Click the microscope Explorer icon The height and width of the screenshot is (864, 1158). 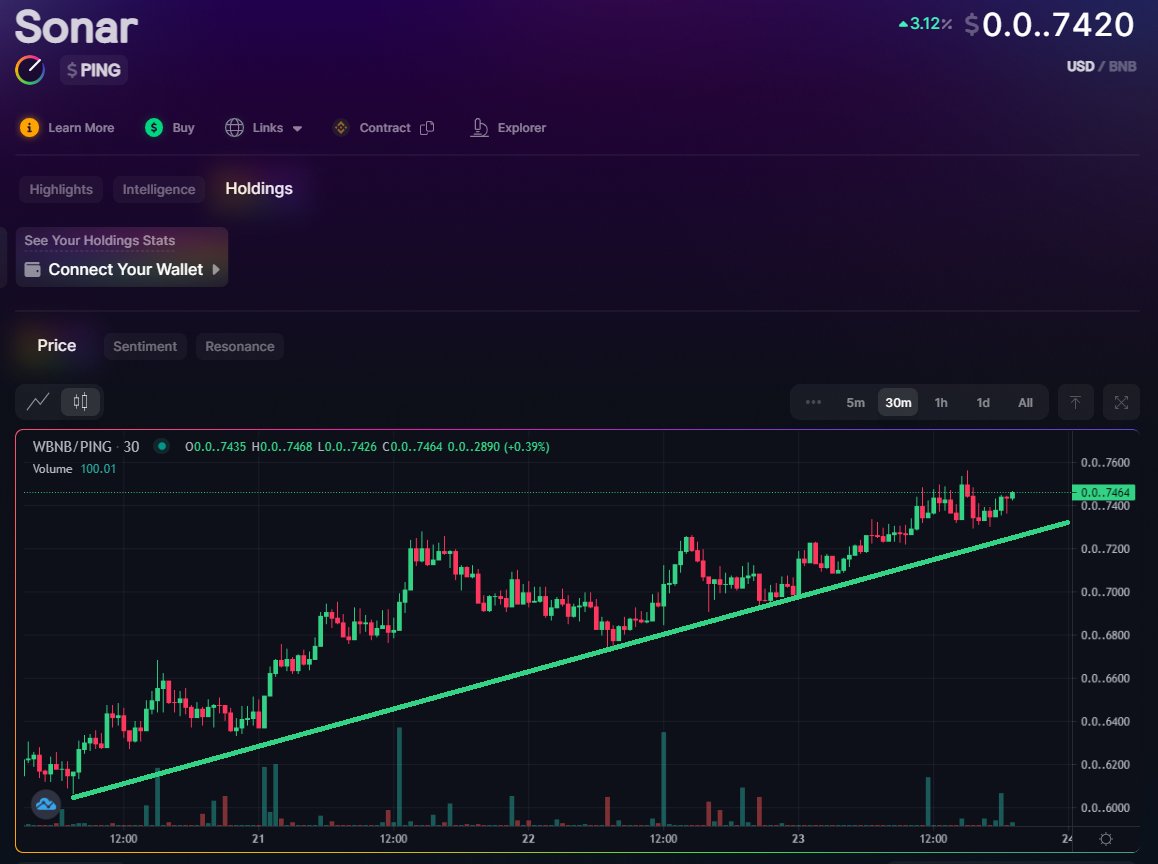click(479, 128)
